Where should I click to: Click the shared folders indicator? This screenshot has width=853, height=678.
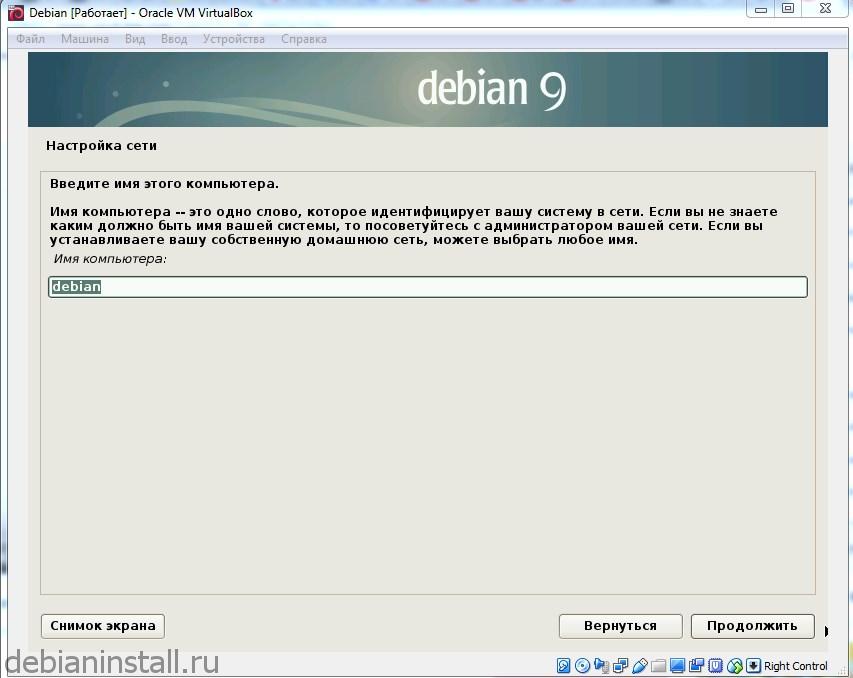[x=658, y=666]
